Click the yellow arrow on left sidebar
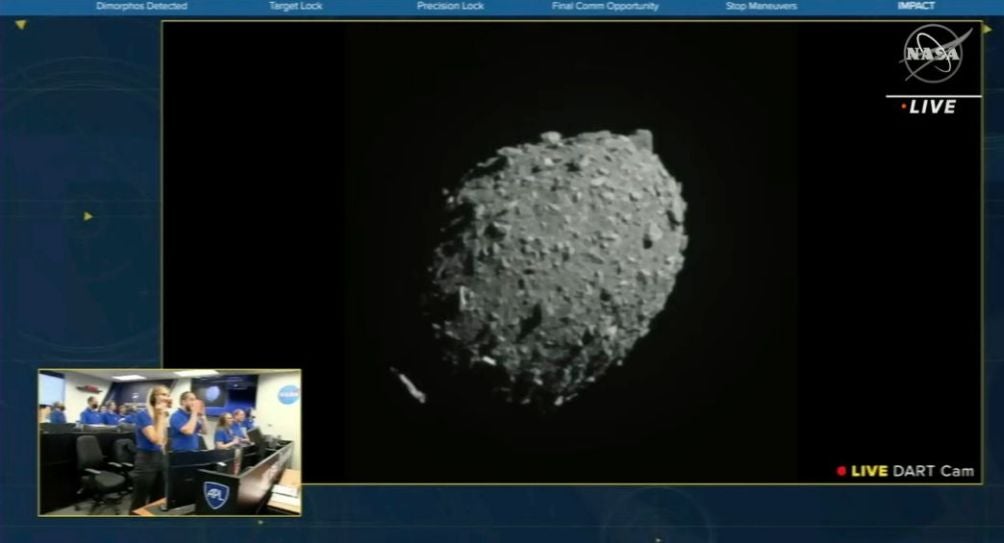This screenshot has height=543, width=1004. click(88, 216)
